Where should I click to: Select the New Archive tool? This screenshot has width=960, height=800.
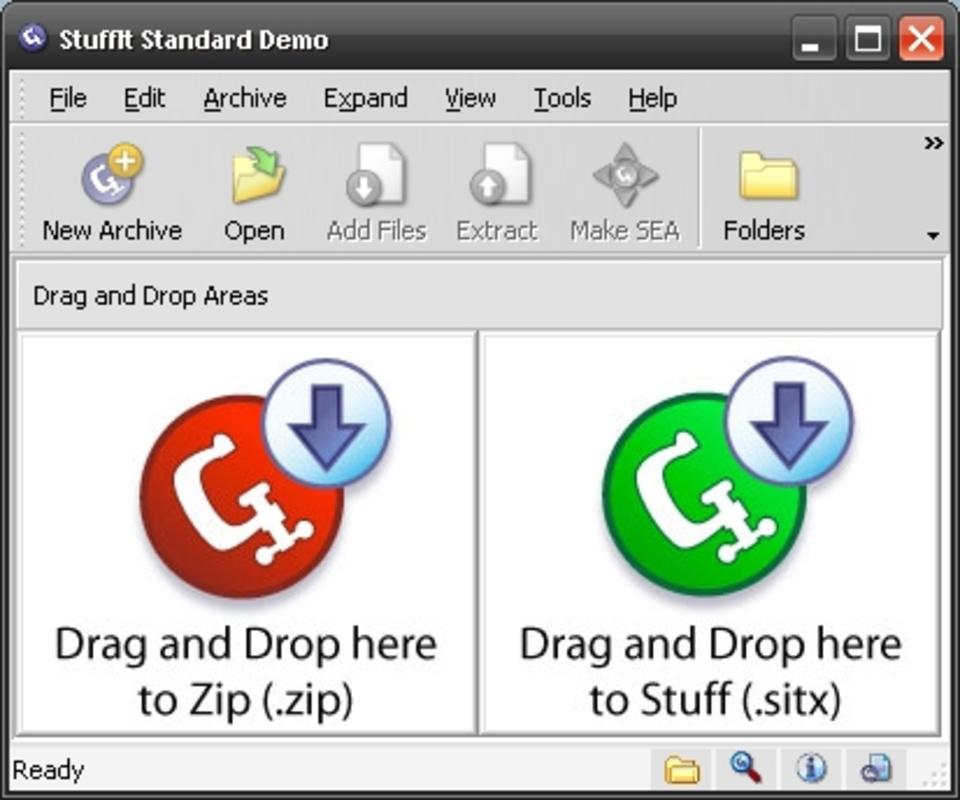click(x=111, y=185)
